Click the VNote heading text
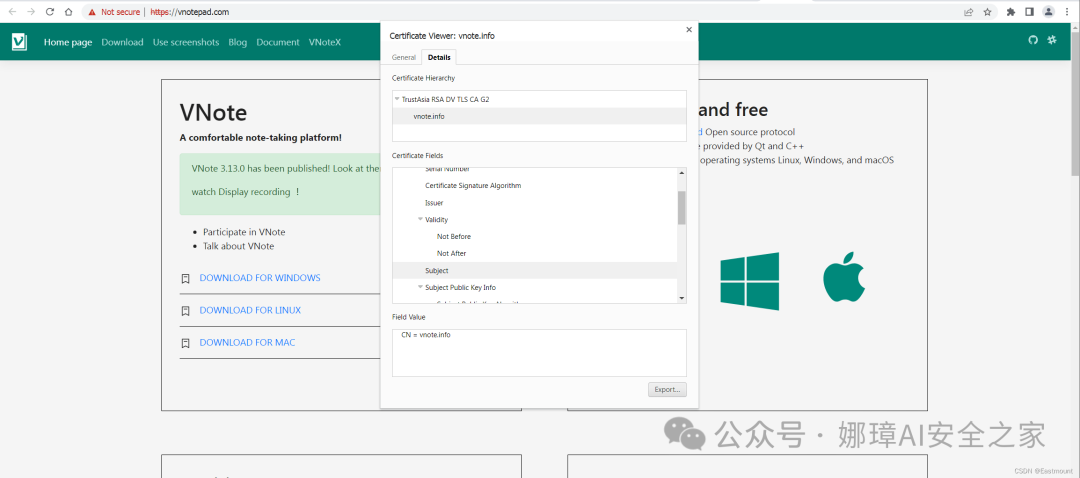 click(213, 112)
